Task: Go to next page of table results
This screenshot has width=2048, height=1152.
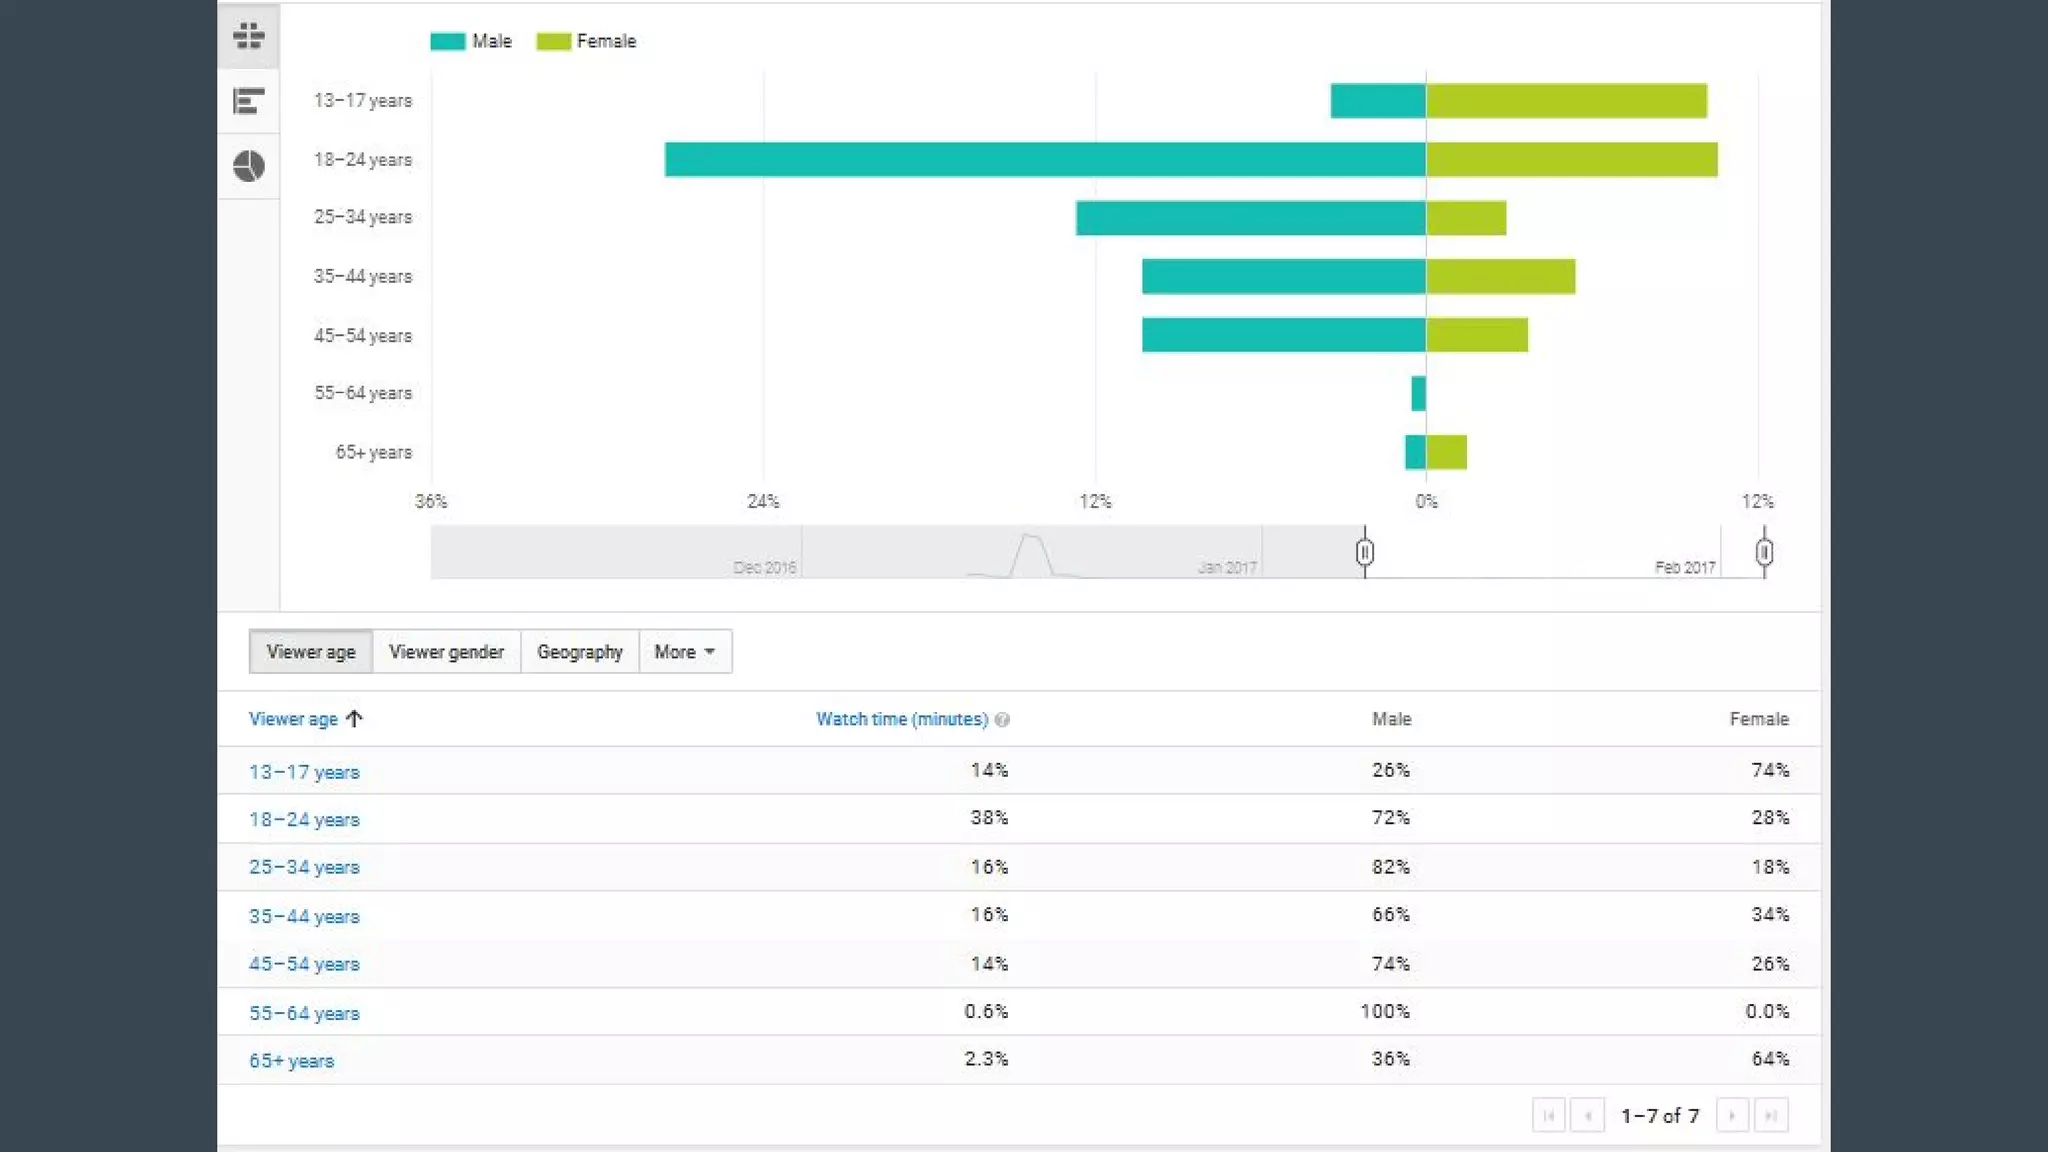Action: [x=1732, y=1116]
